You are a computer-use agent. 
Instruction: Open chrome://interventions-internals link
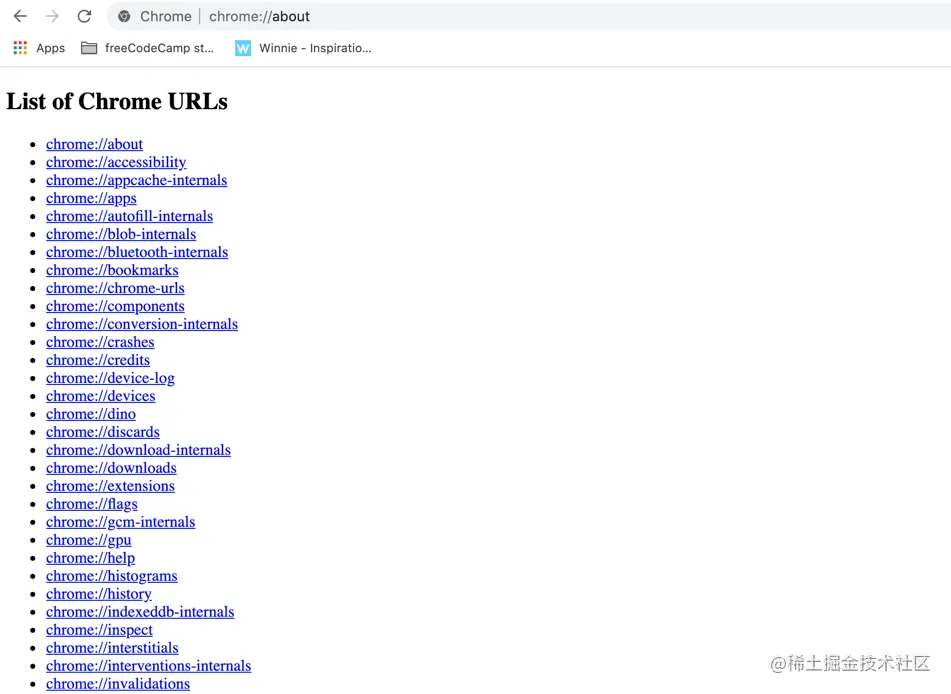(149, 666)
